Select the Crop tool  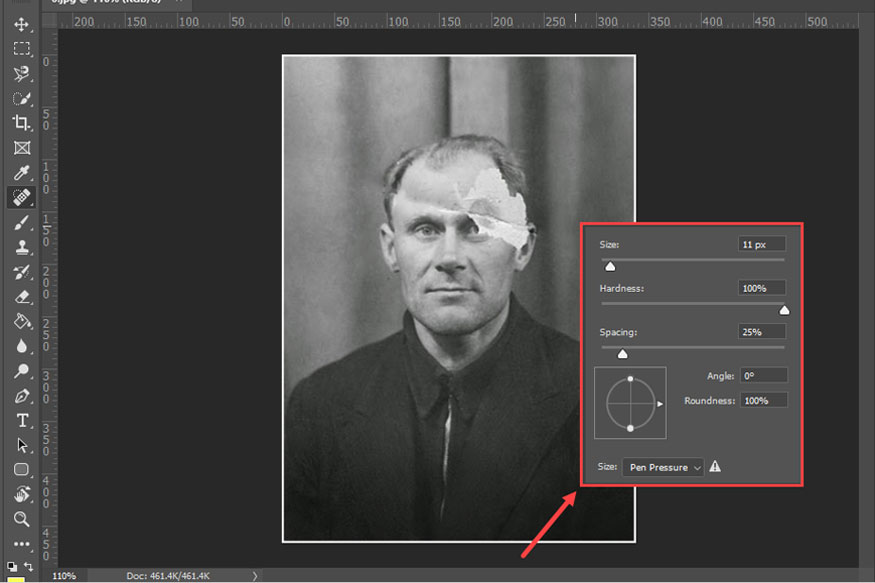click(22, 123)
